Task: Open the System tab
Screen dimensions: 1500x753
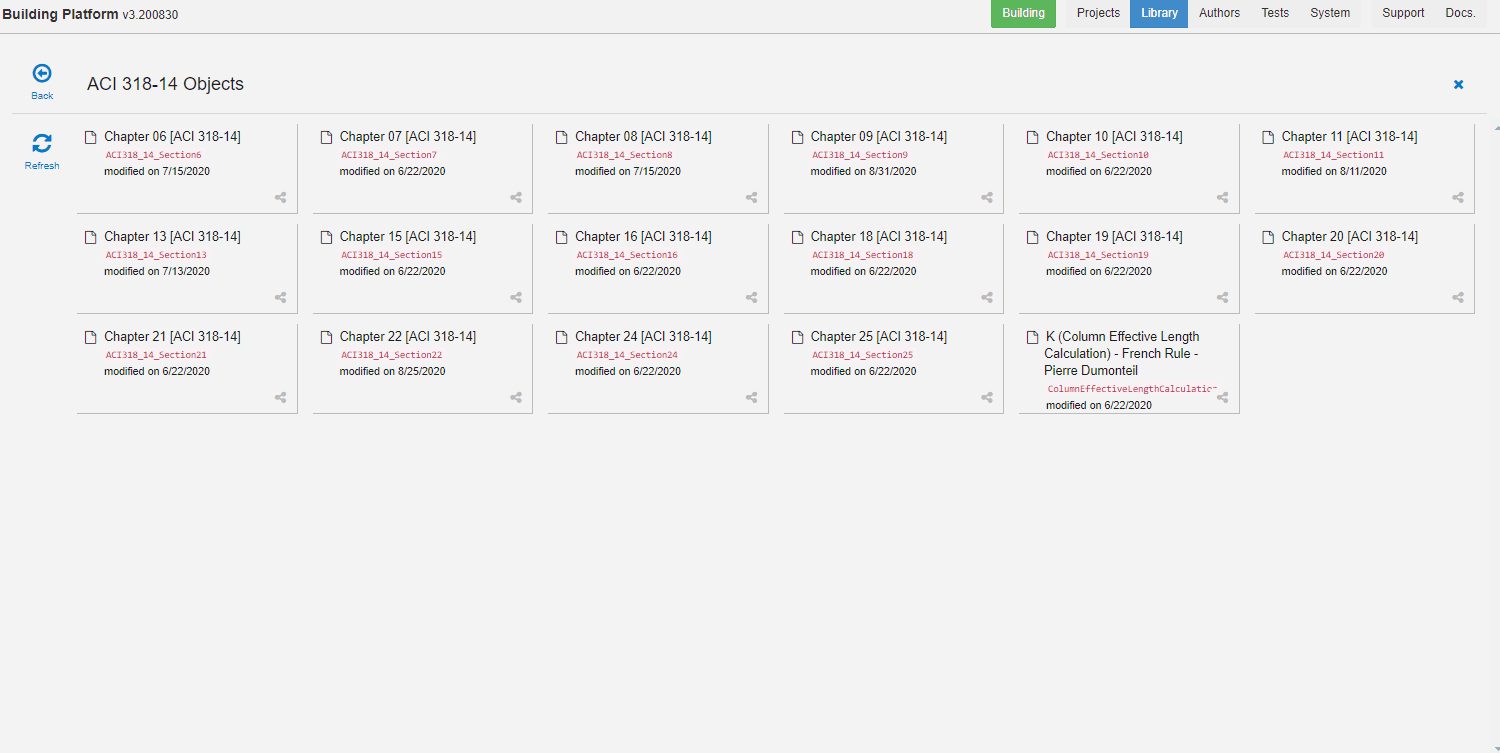Action: click(x=1330, y=13)
